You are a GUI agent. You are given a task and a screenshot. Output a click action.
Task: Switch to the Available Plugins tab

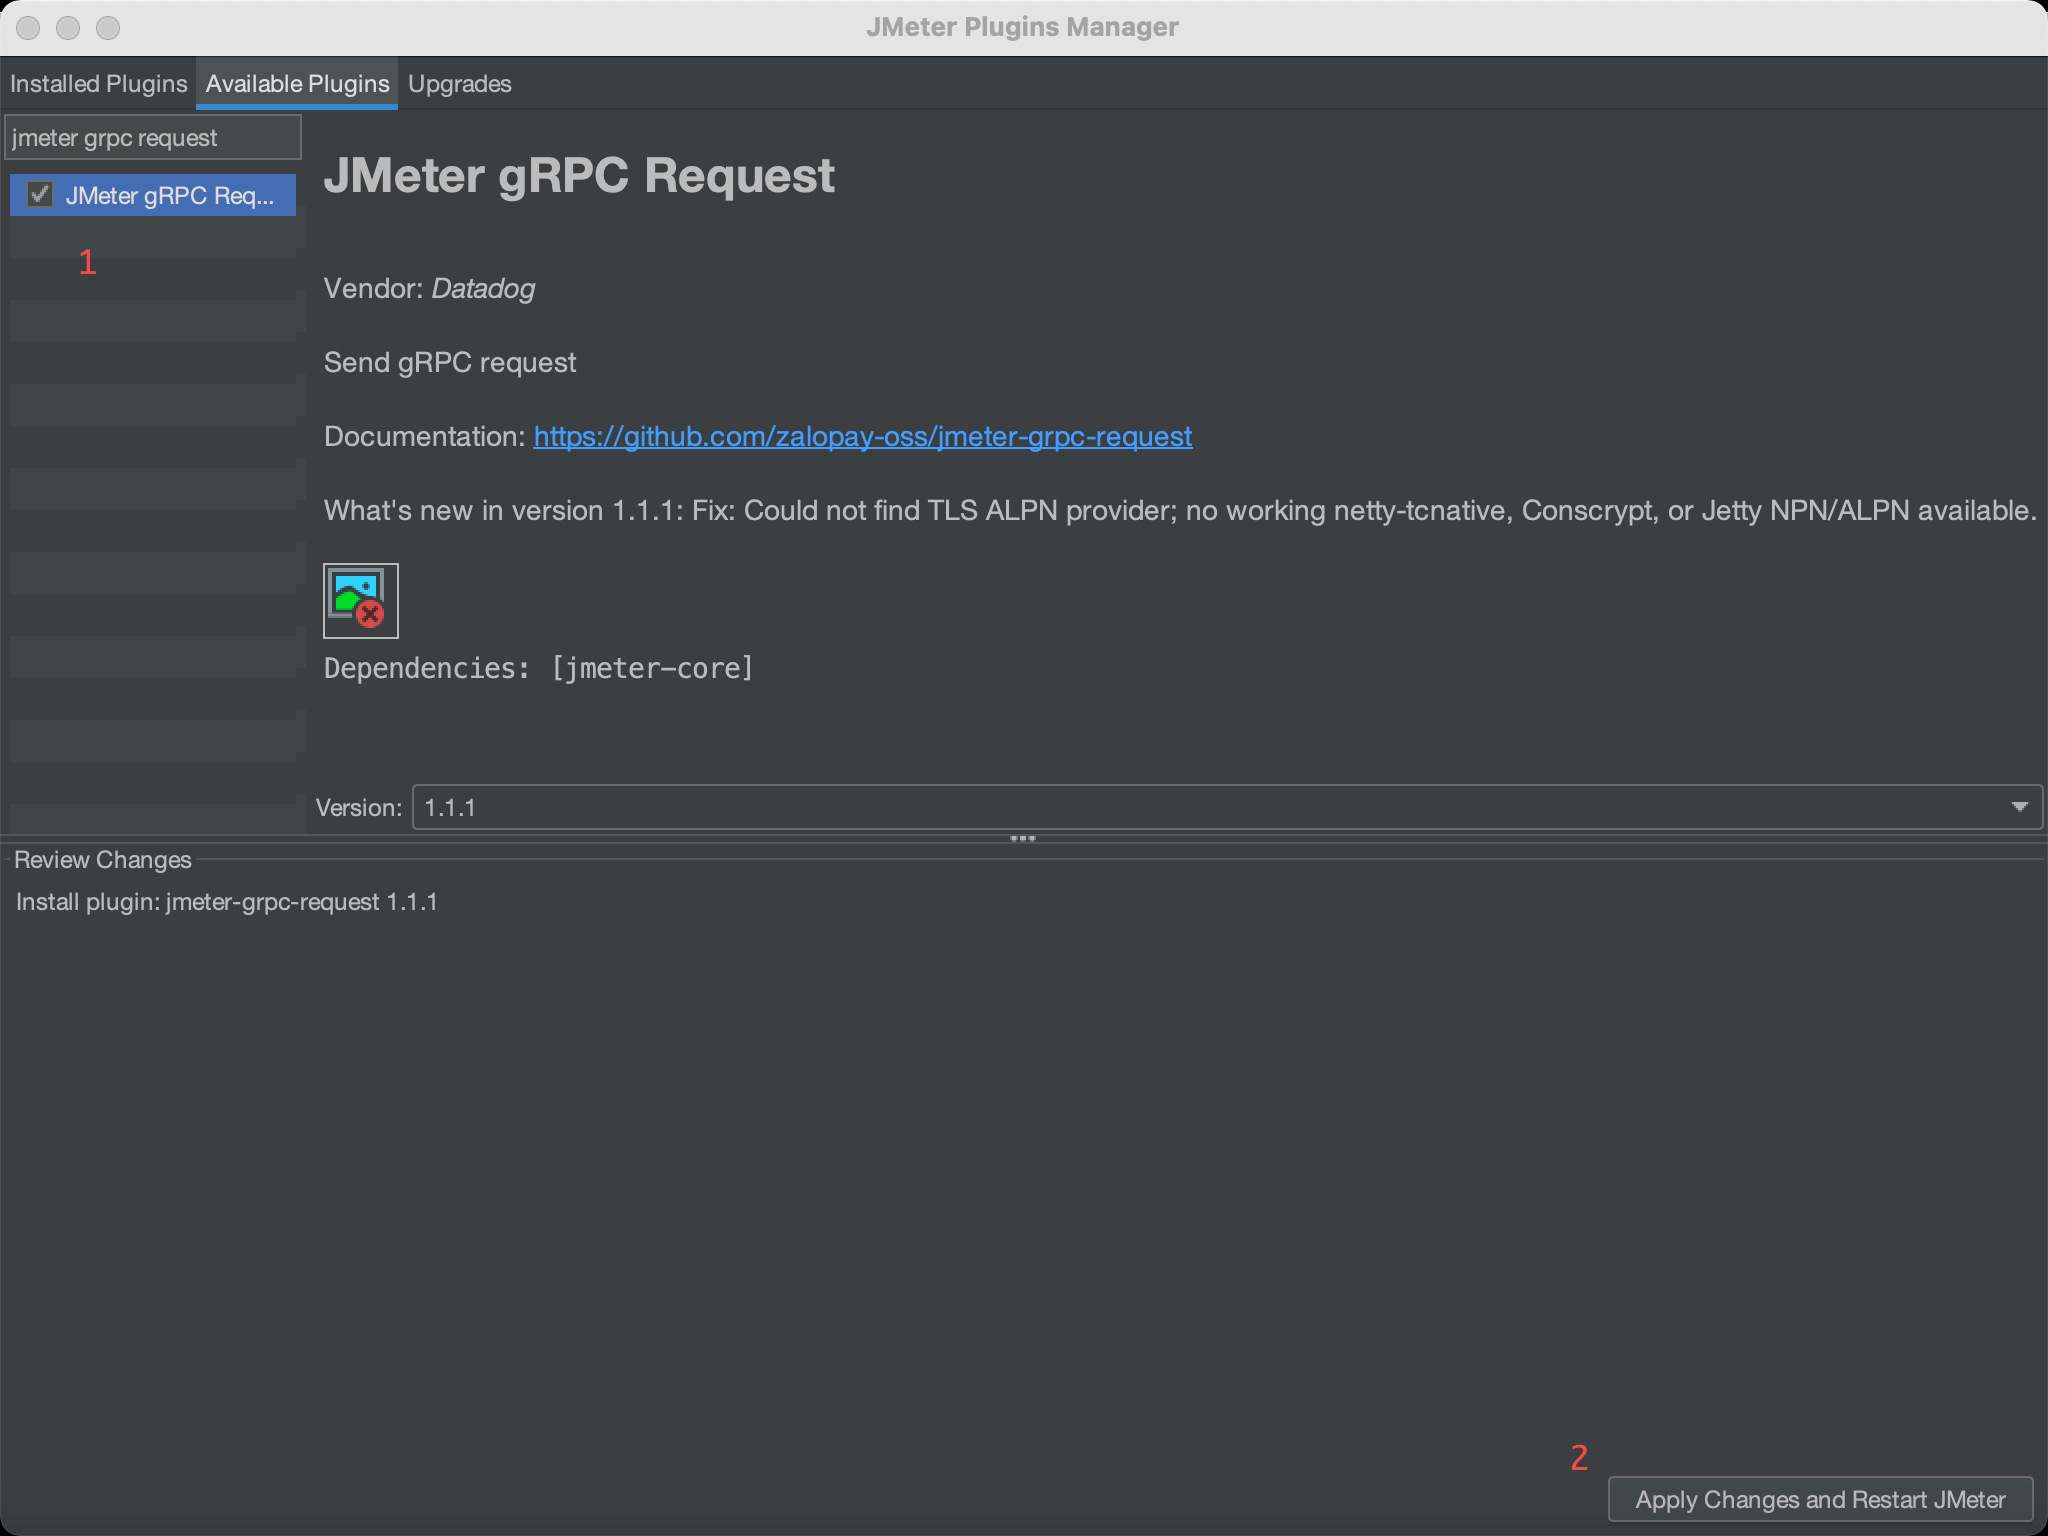pyautogui.click(x=296, y=83)
